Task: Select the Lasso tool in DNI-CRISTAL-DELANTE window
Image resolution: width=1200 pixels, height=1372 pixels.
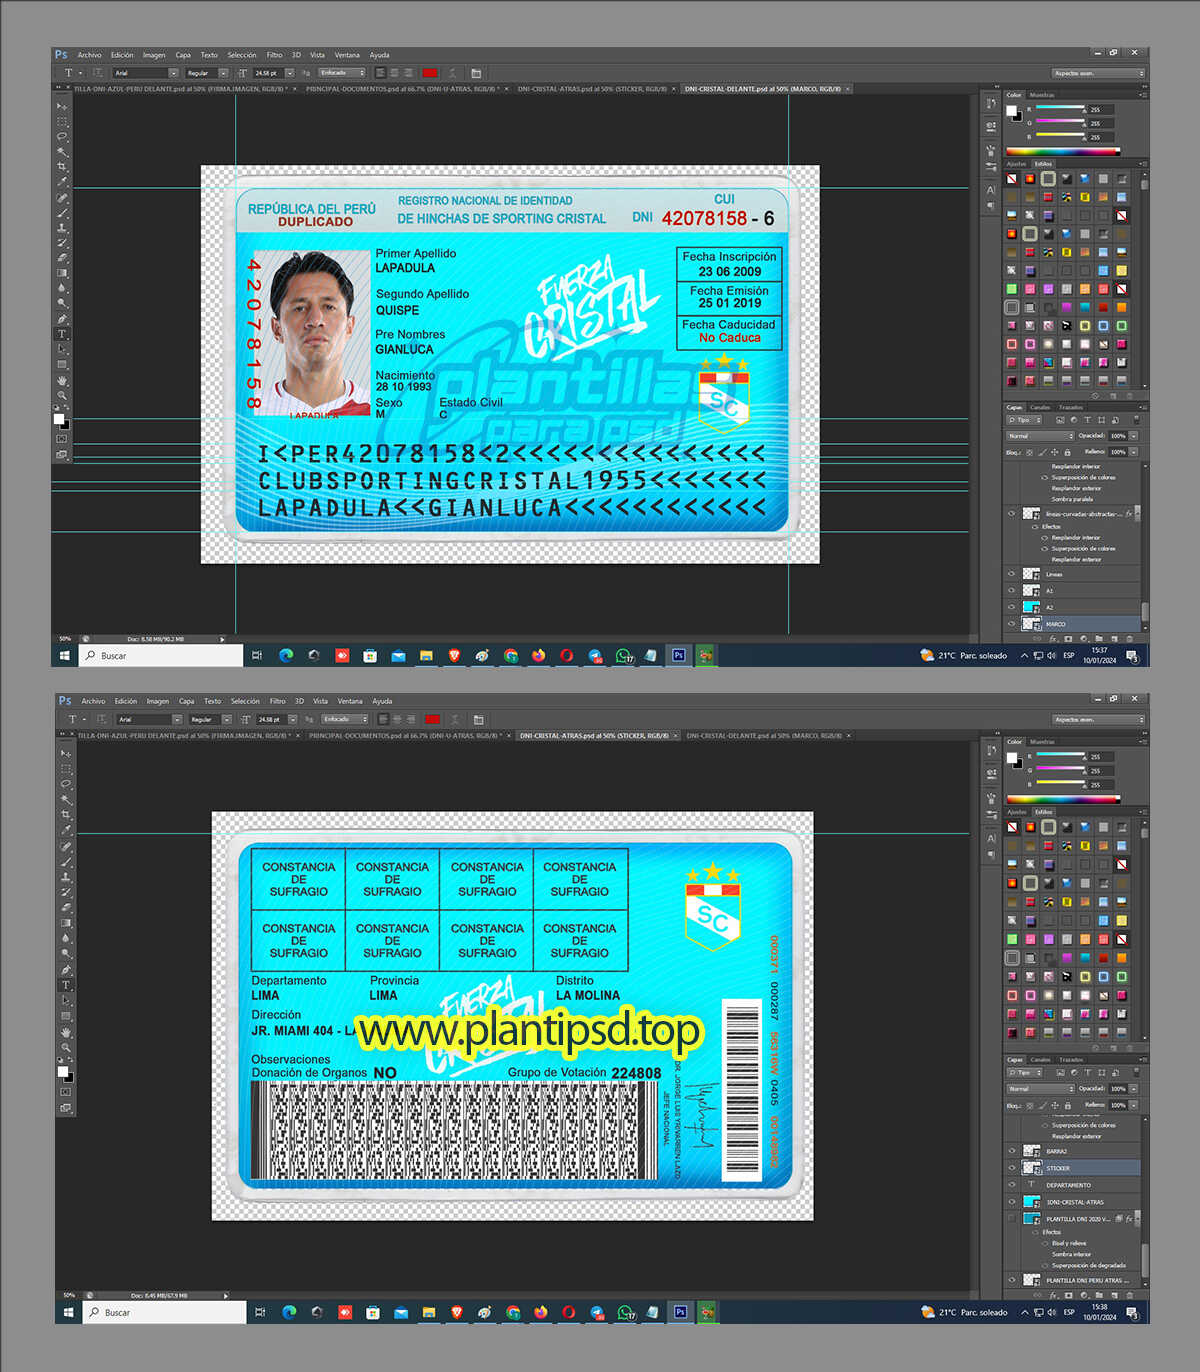Action: coord(62,136)
